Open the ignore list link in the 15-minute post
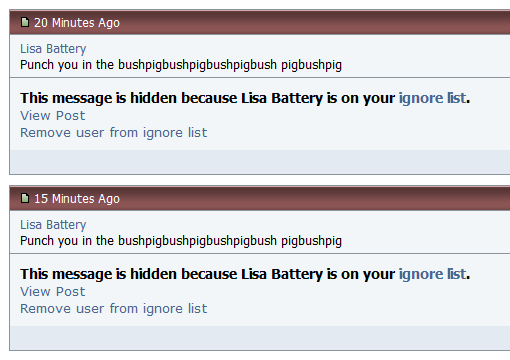510x360 pixels. point(432,274)
